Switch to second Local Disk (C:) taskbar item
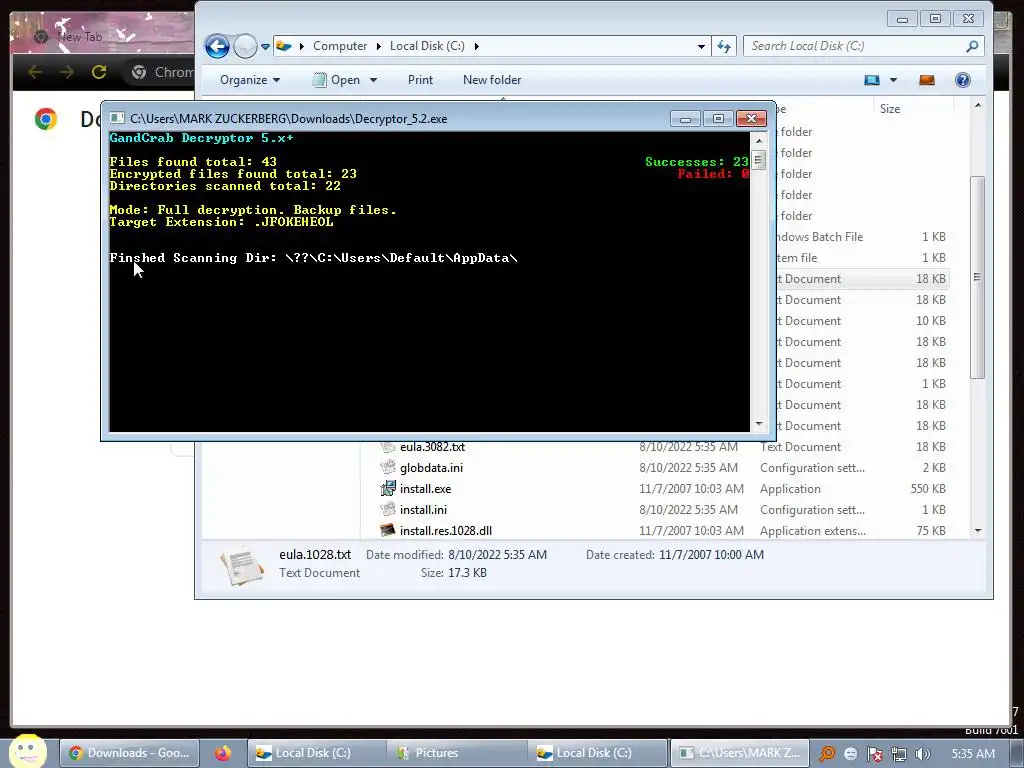The image size is (1024, 768). 596,753
